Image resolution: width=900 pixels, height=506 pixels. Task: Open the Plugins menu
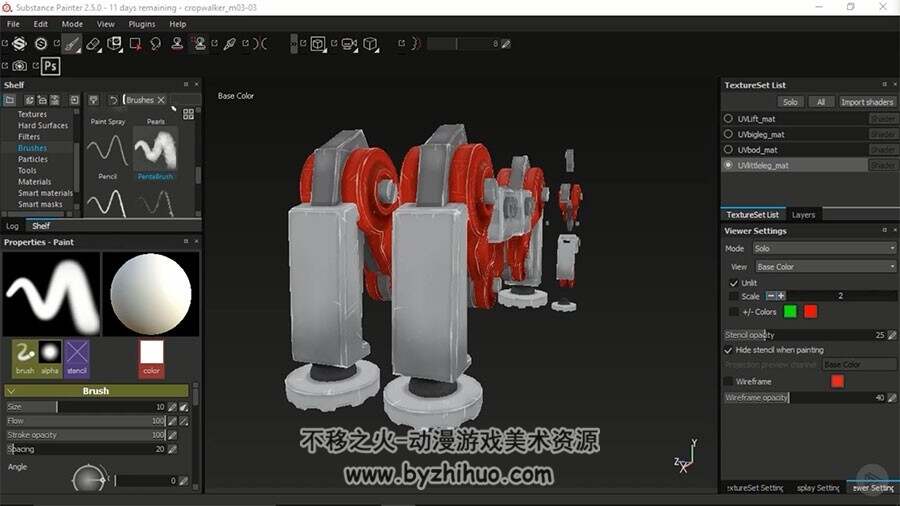click(x=142, y=24)
